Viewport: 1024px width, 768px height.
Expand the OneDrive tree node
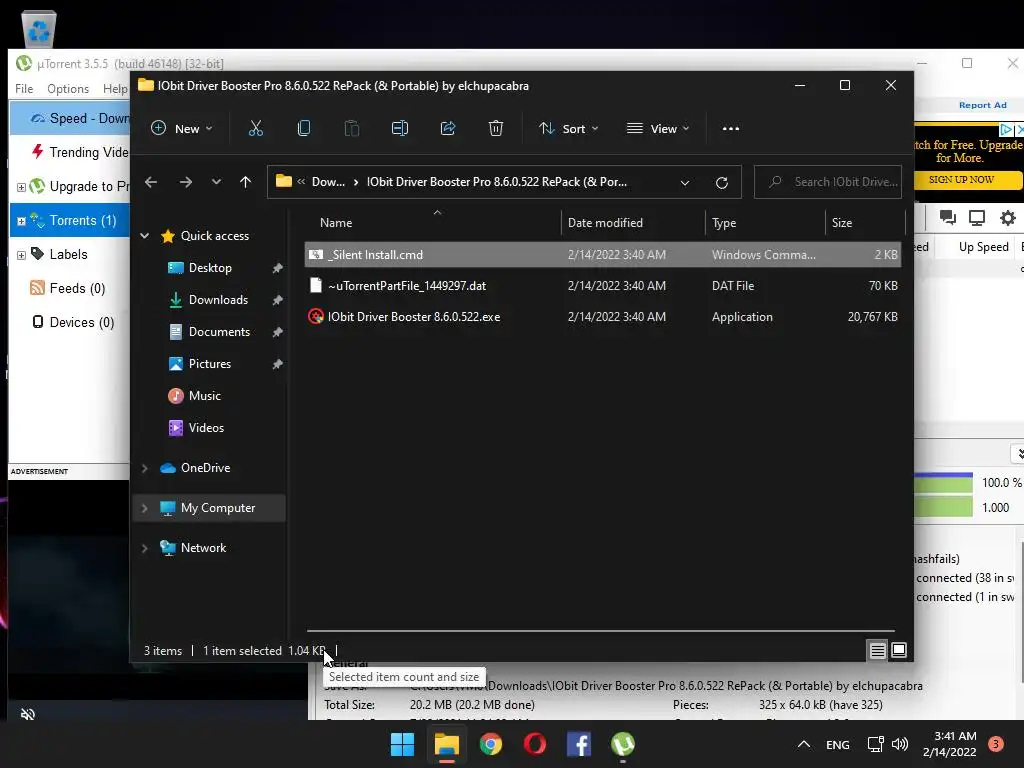pos(145,468)
